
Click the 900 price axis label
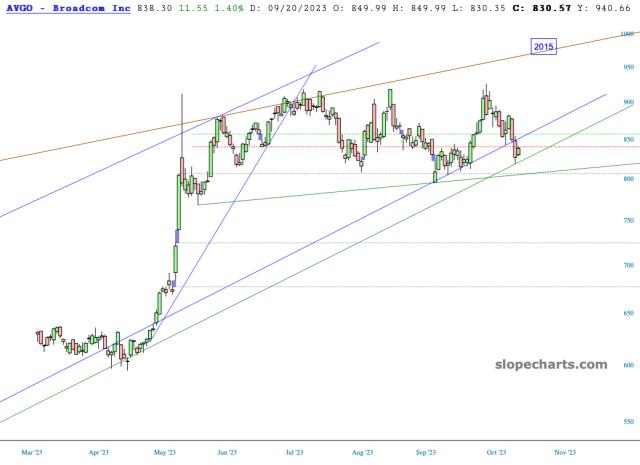627,102
